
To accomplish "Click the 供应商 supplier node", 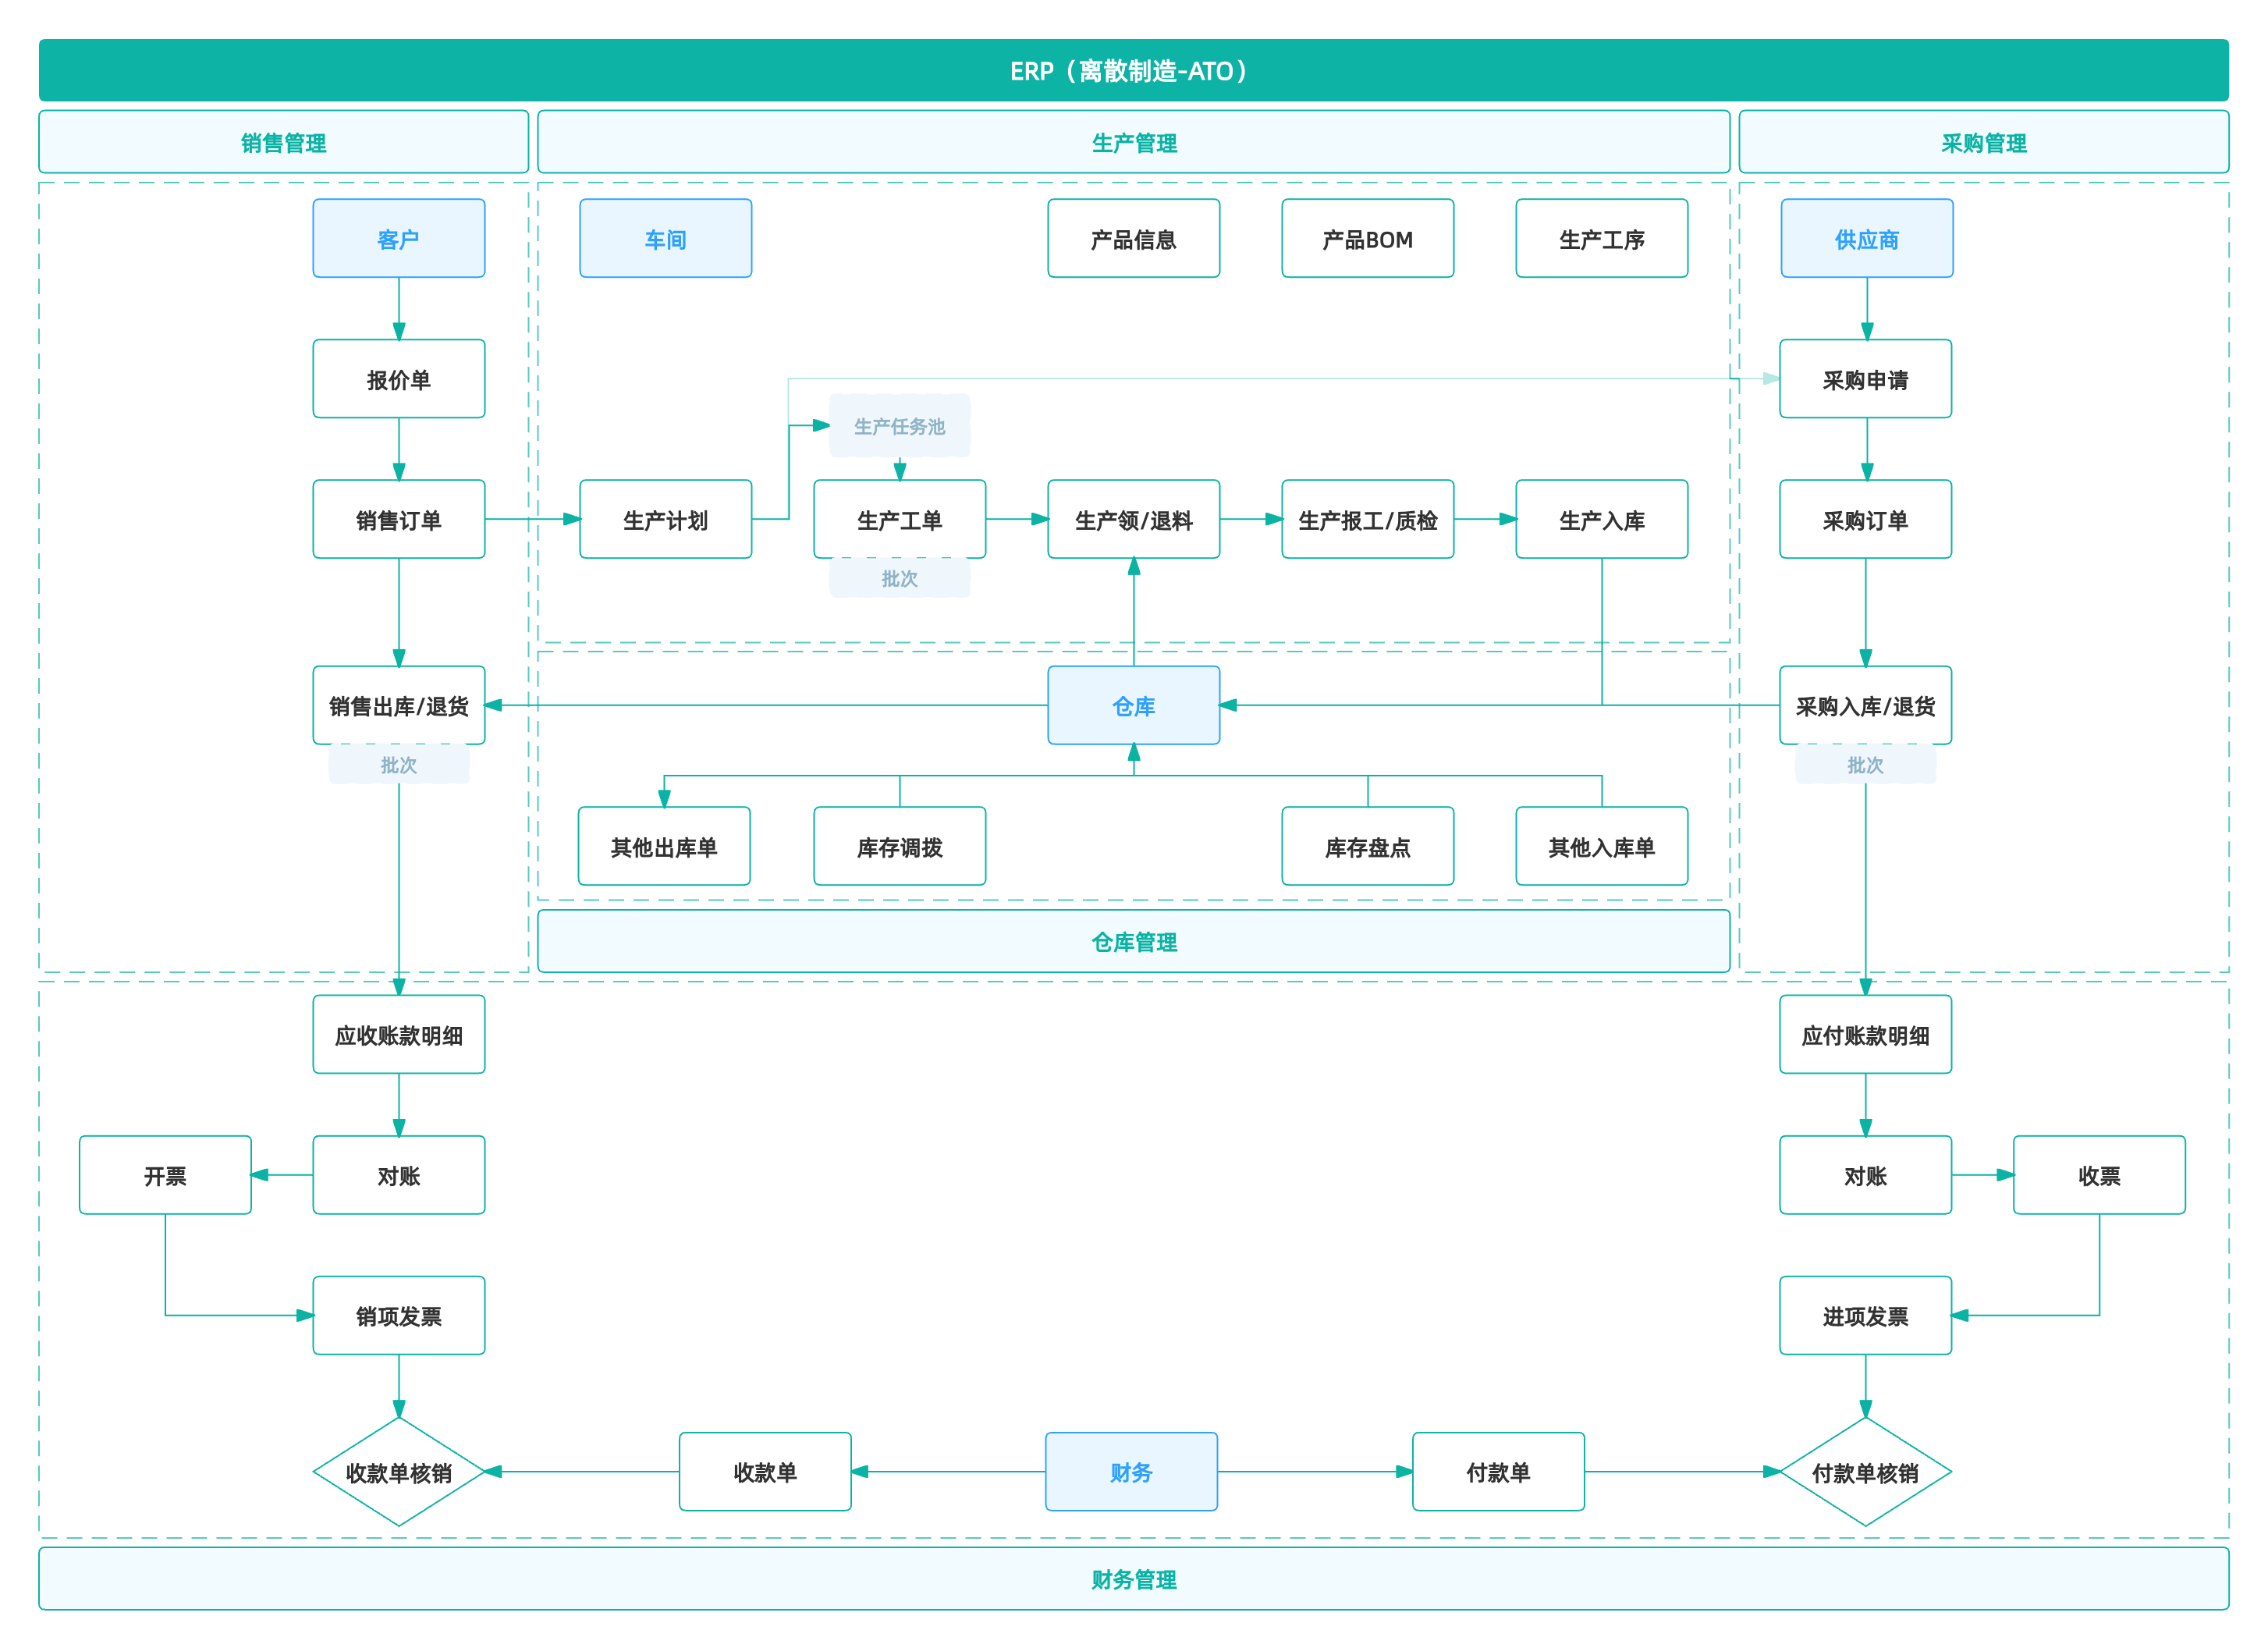I will [x=1866, y=238].
